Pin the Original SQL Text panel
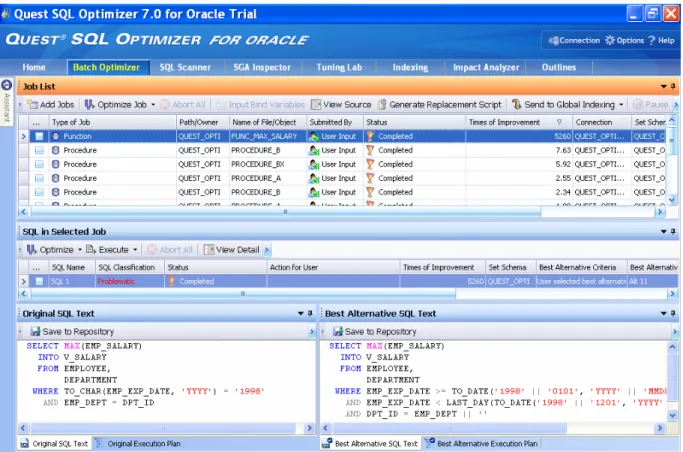Screen dimensions: 683x452 (310, 313)
